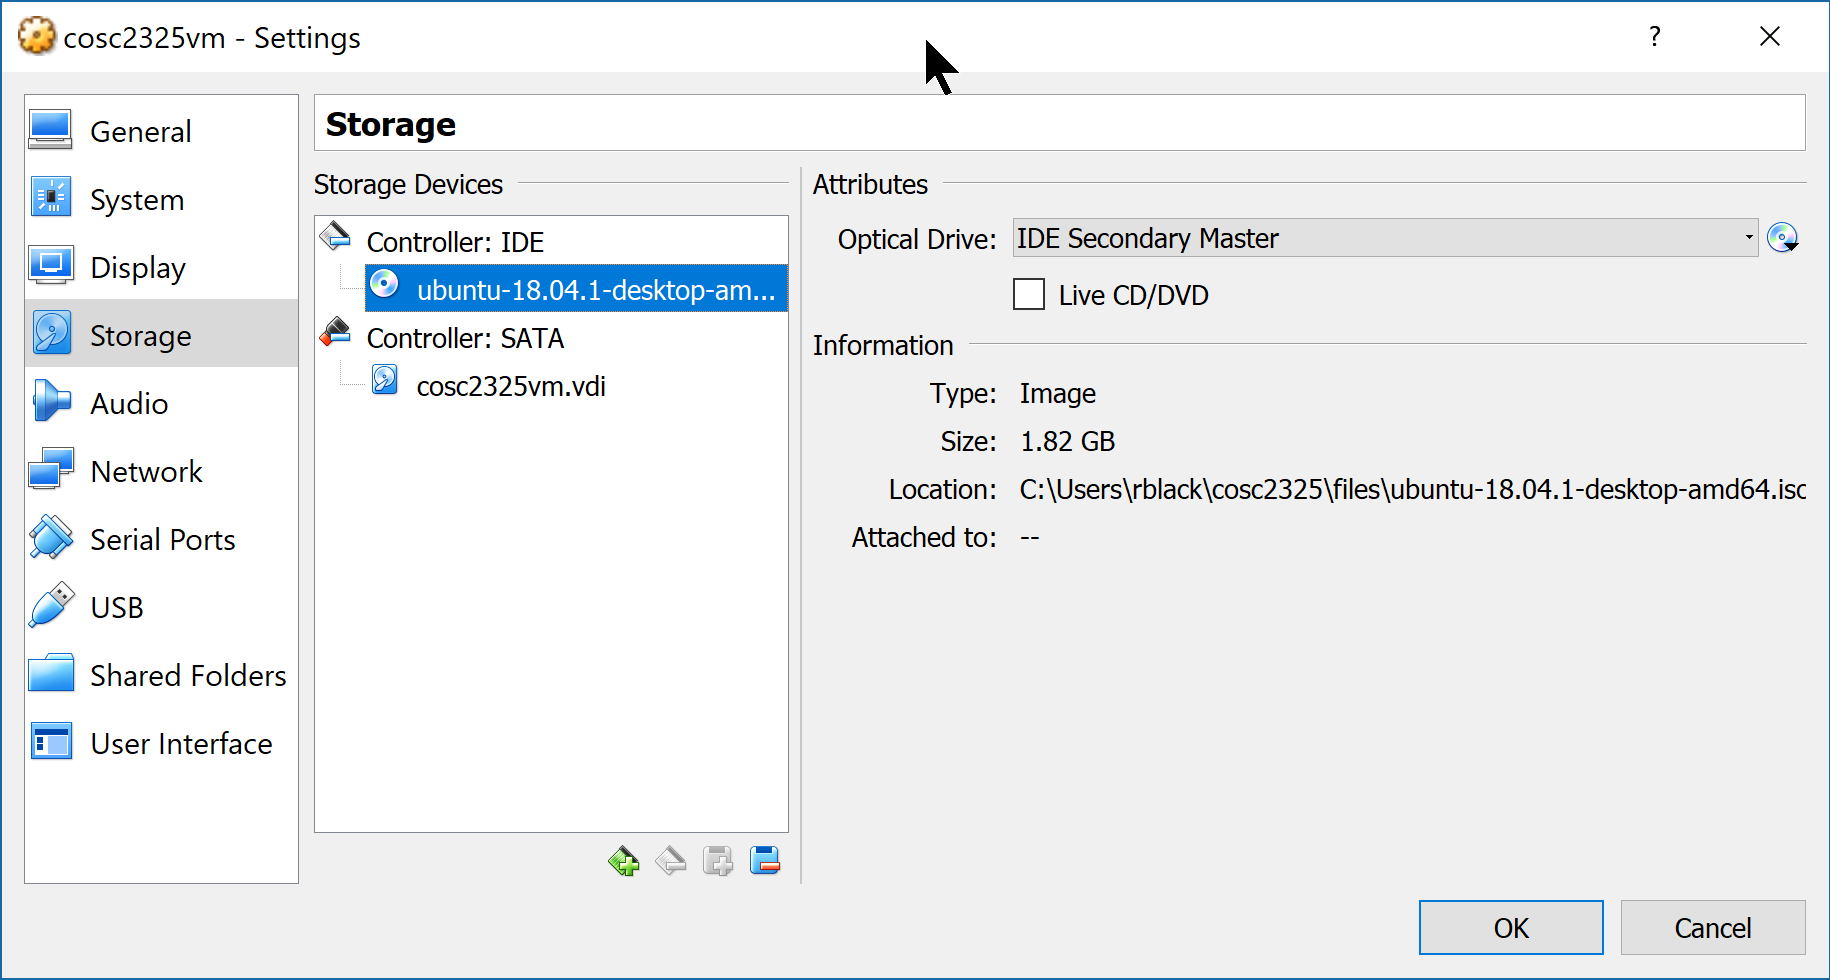Confirm settings with OK
This screenshot has height=980, width=1830.
[1511, 928]
